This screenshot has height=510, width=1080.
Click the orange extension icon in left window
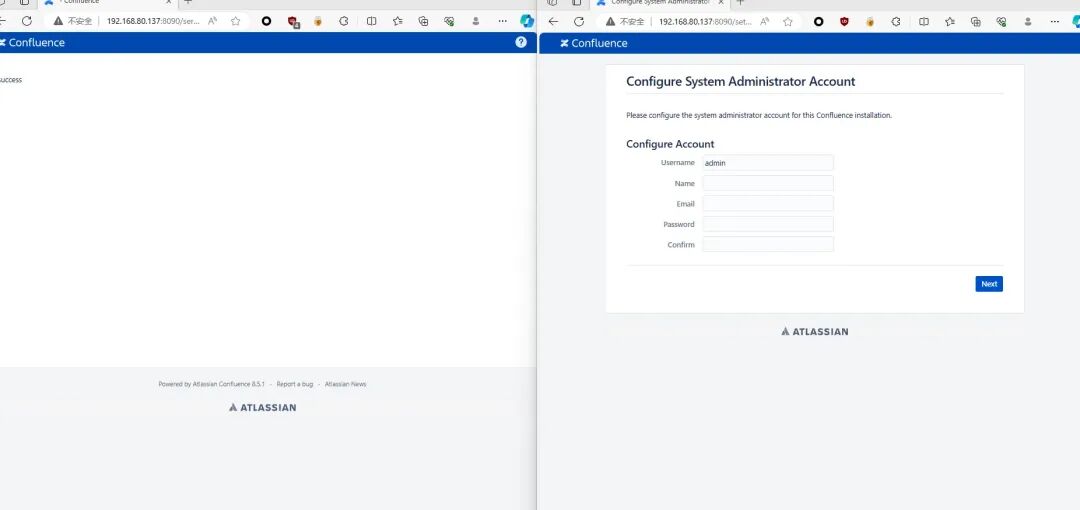tap(318, 21)
